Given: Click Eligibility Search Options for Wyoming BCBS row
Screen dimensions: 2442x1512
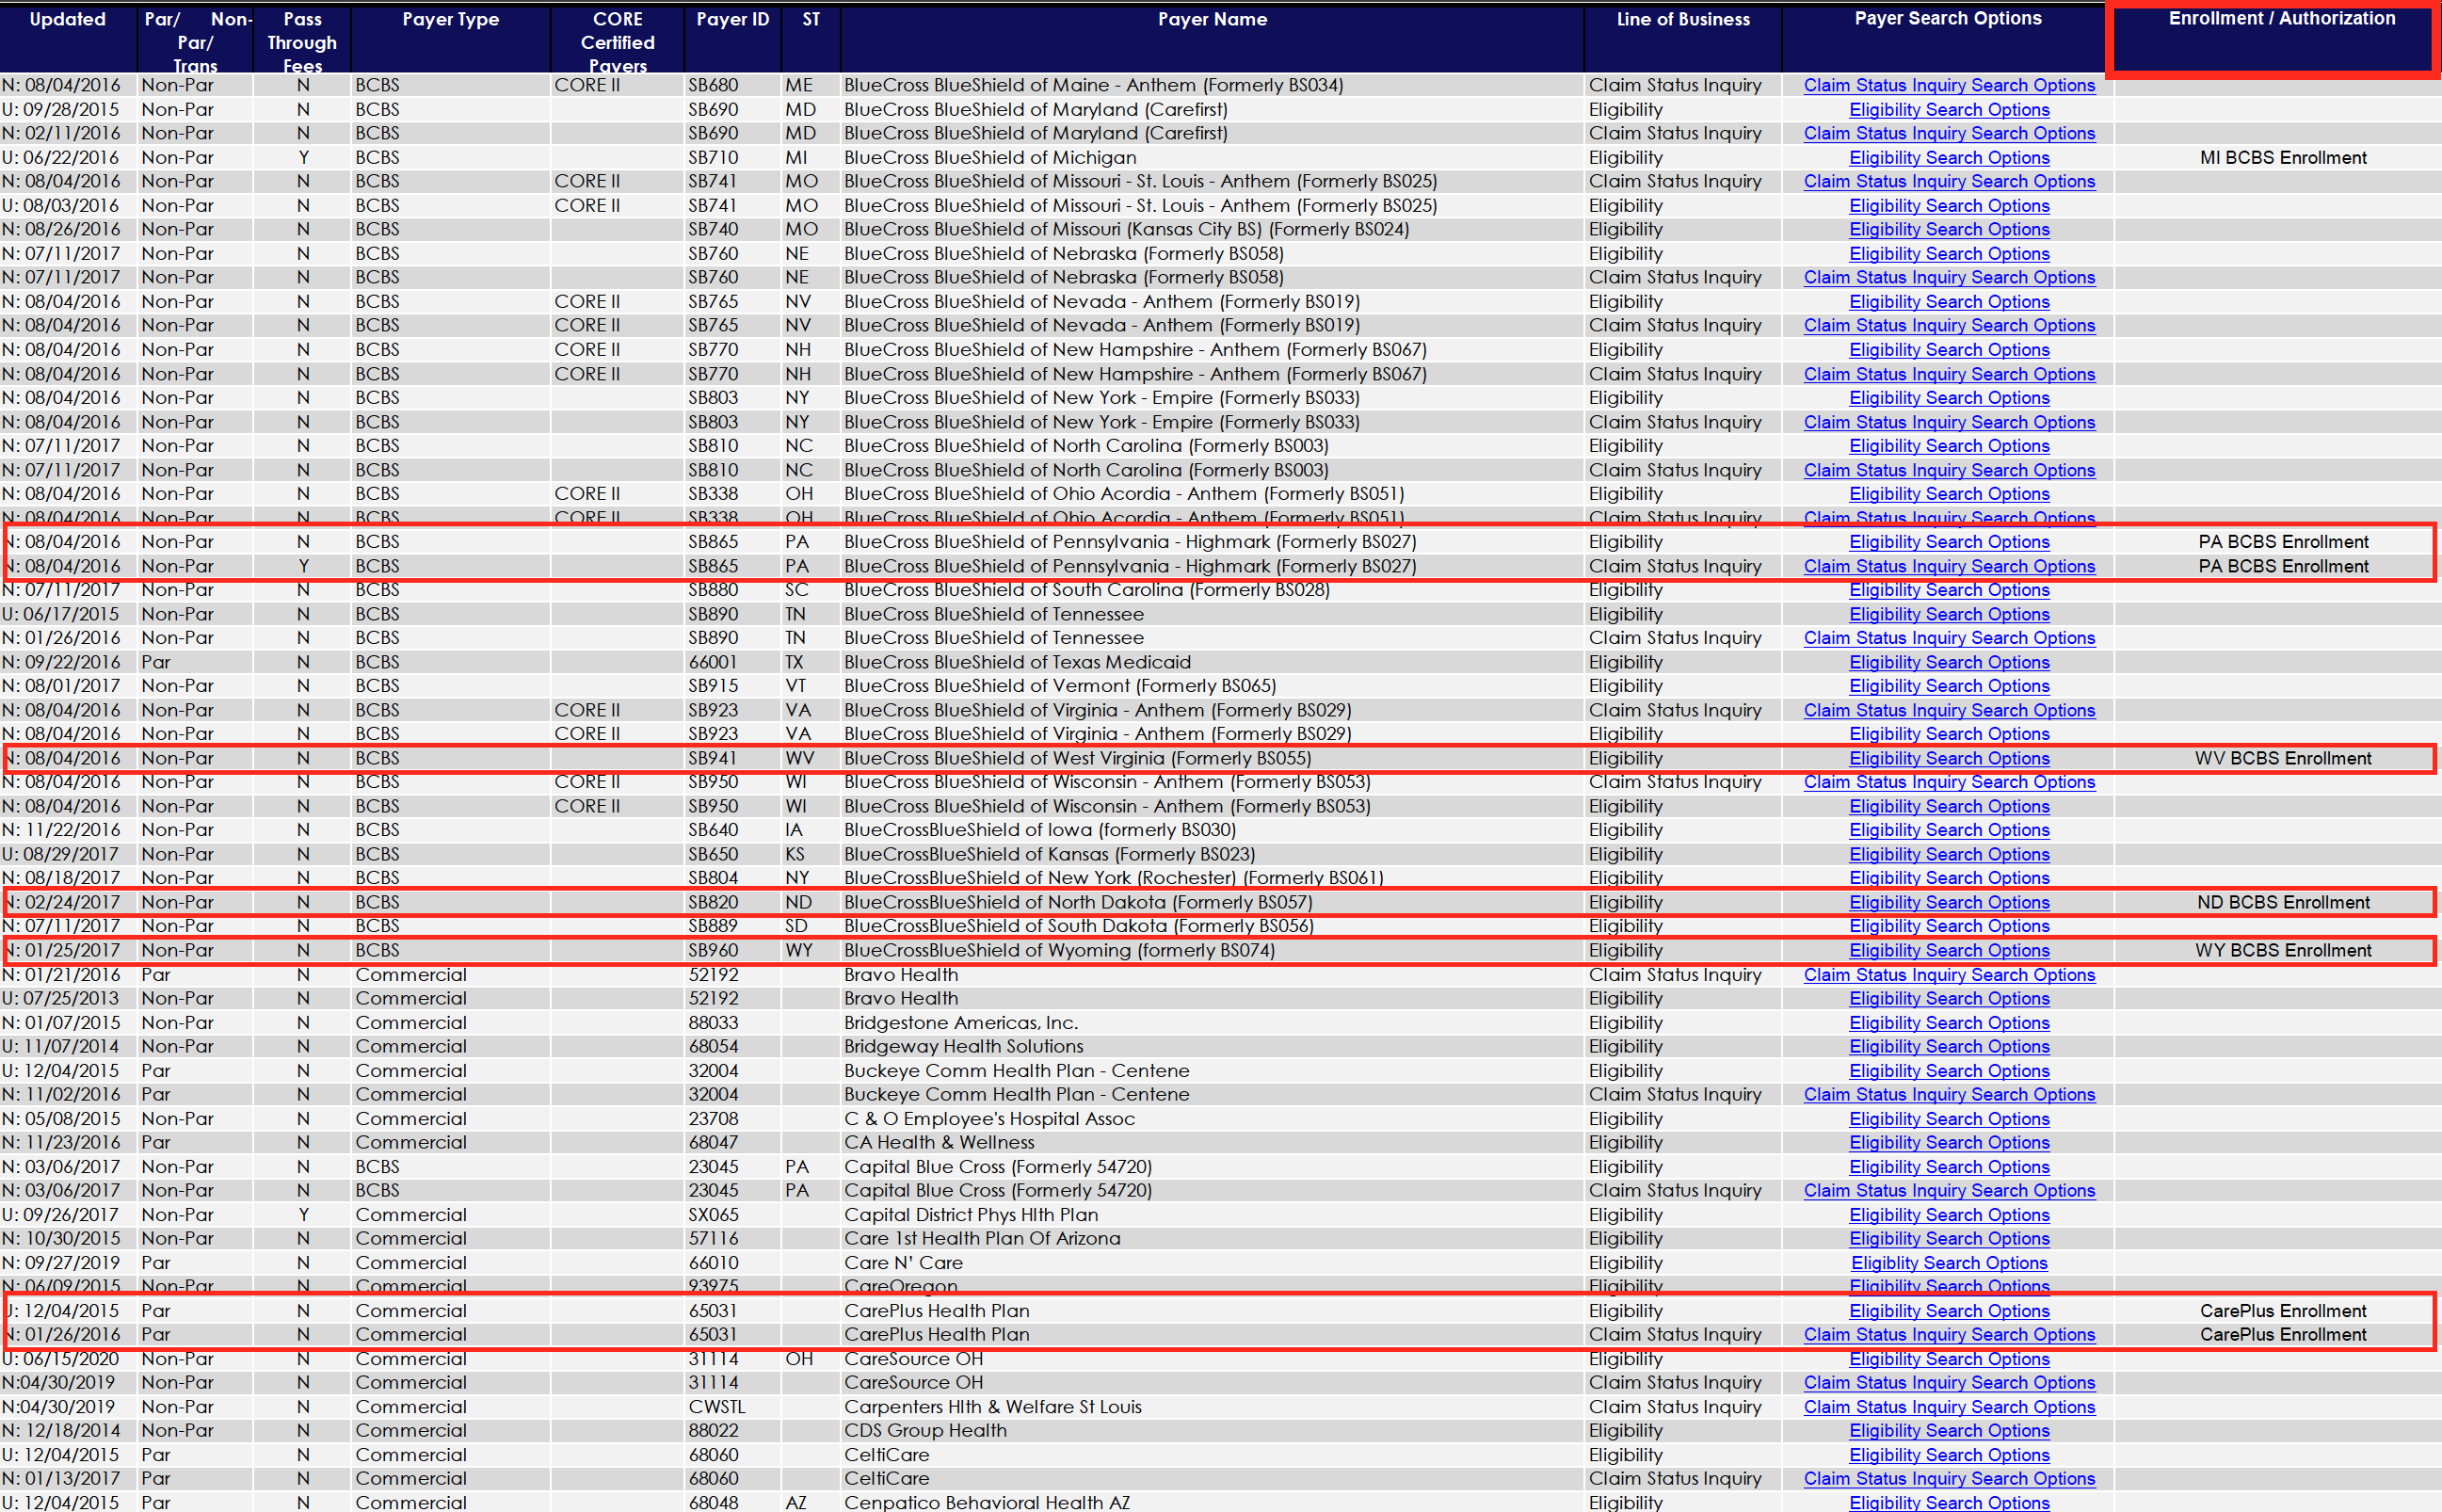Looking at the screenshot, I should (1948, 950).
